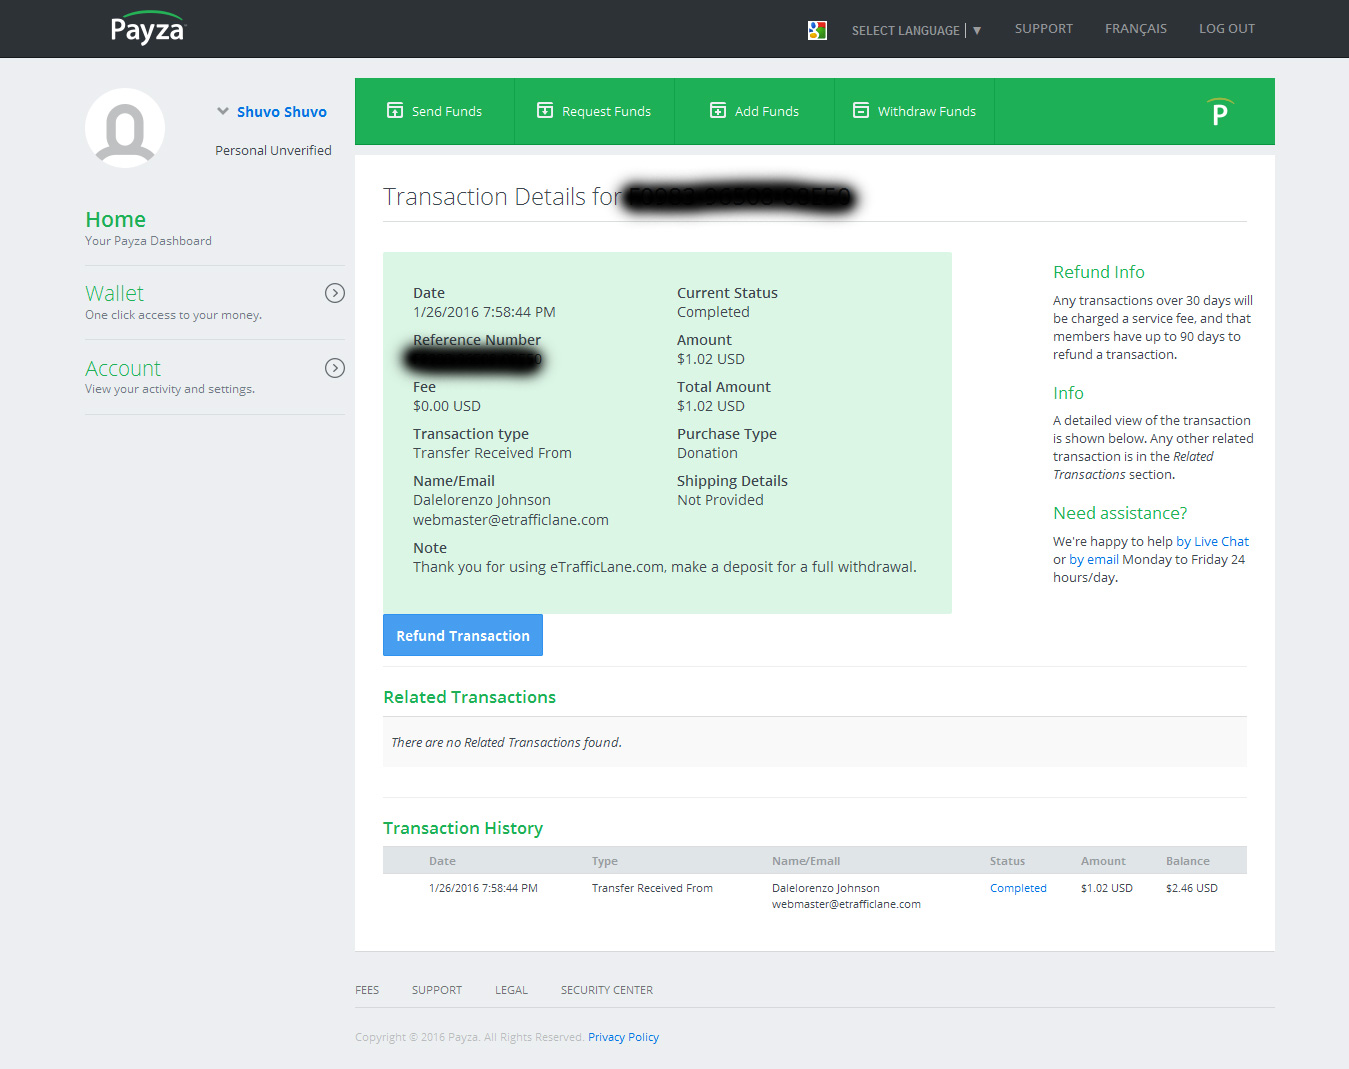This screenshot has height=1069, width=1349.
Task: Select the $2.46 USD balance cell
Action: 1191,888
